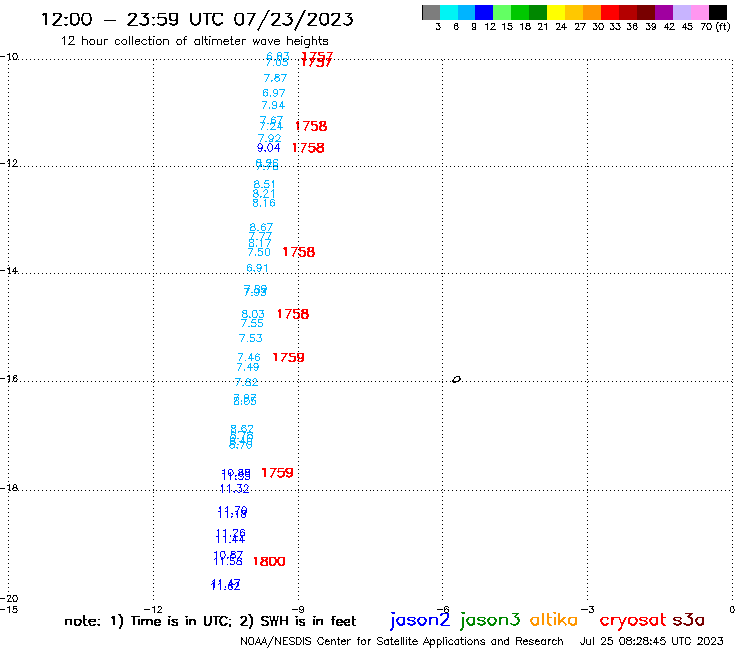
Task: Click red 1758 label beside 9.04
Action: 308,148
